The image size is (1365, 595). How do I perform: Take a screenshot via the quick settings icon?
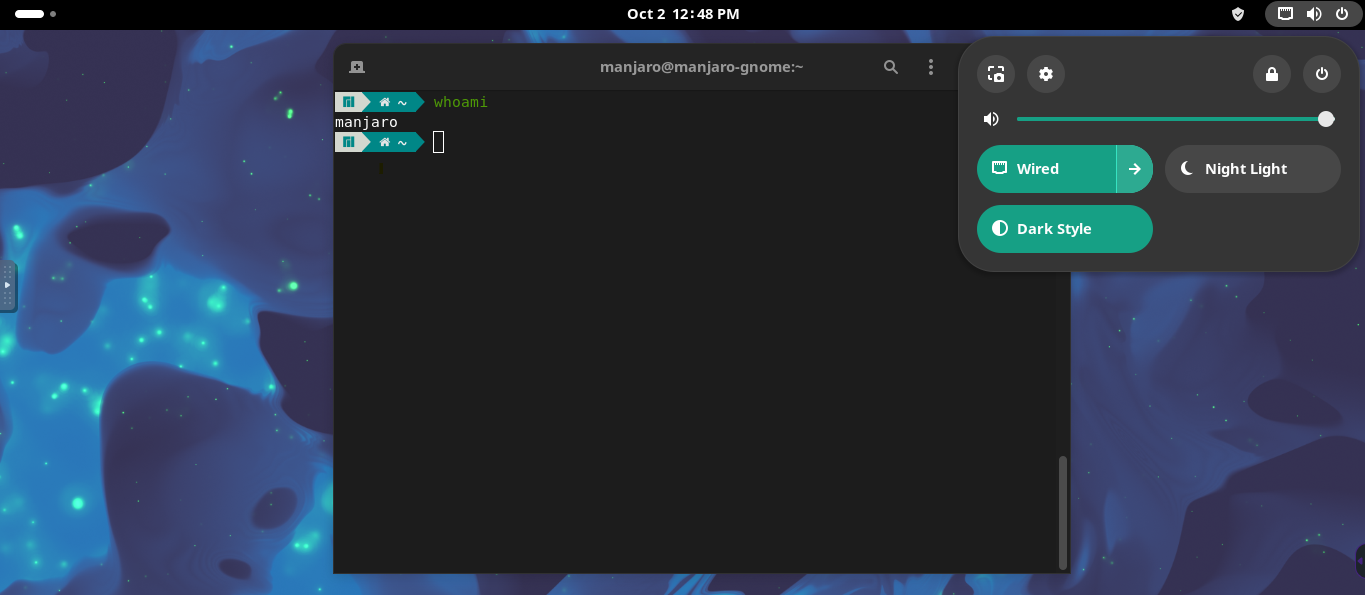coord(995,74)
